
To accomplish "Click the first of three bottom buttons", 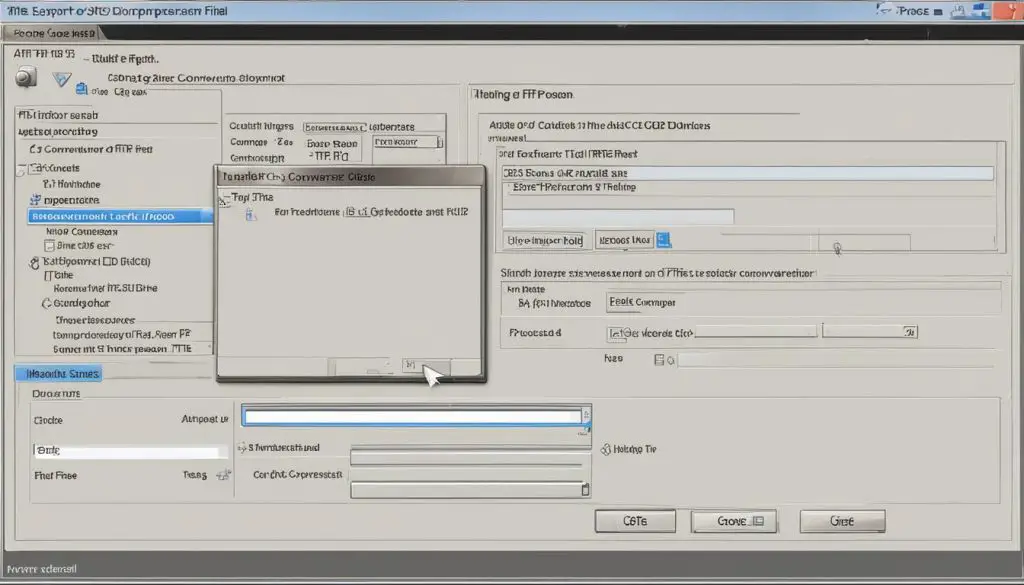I will click(635, 521).
